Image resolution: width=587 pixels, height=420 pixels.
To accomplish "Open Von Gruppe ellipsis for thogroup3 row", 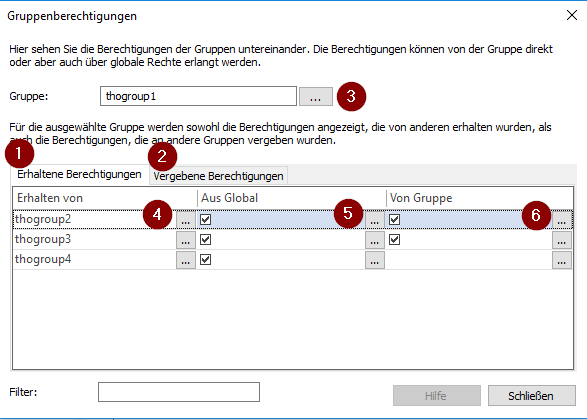I will [x=562, y=240].
